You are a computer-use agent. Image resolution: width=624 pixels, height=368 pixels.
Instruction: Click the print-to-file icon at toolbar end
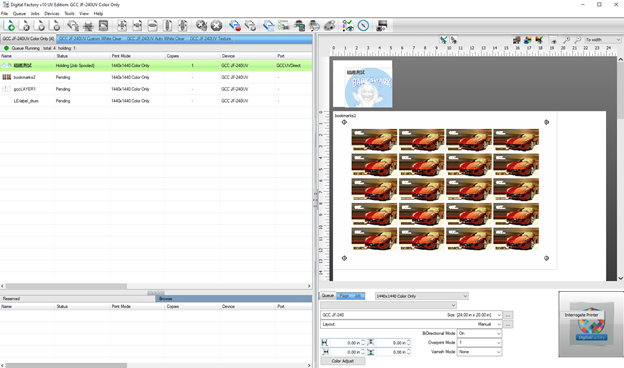click(x=382, y=26)
